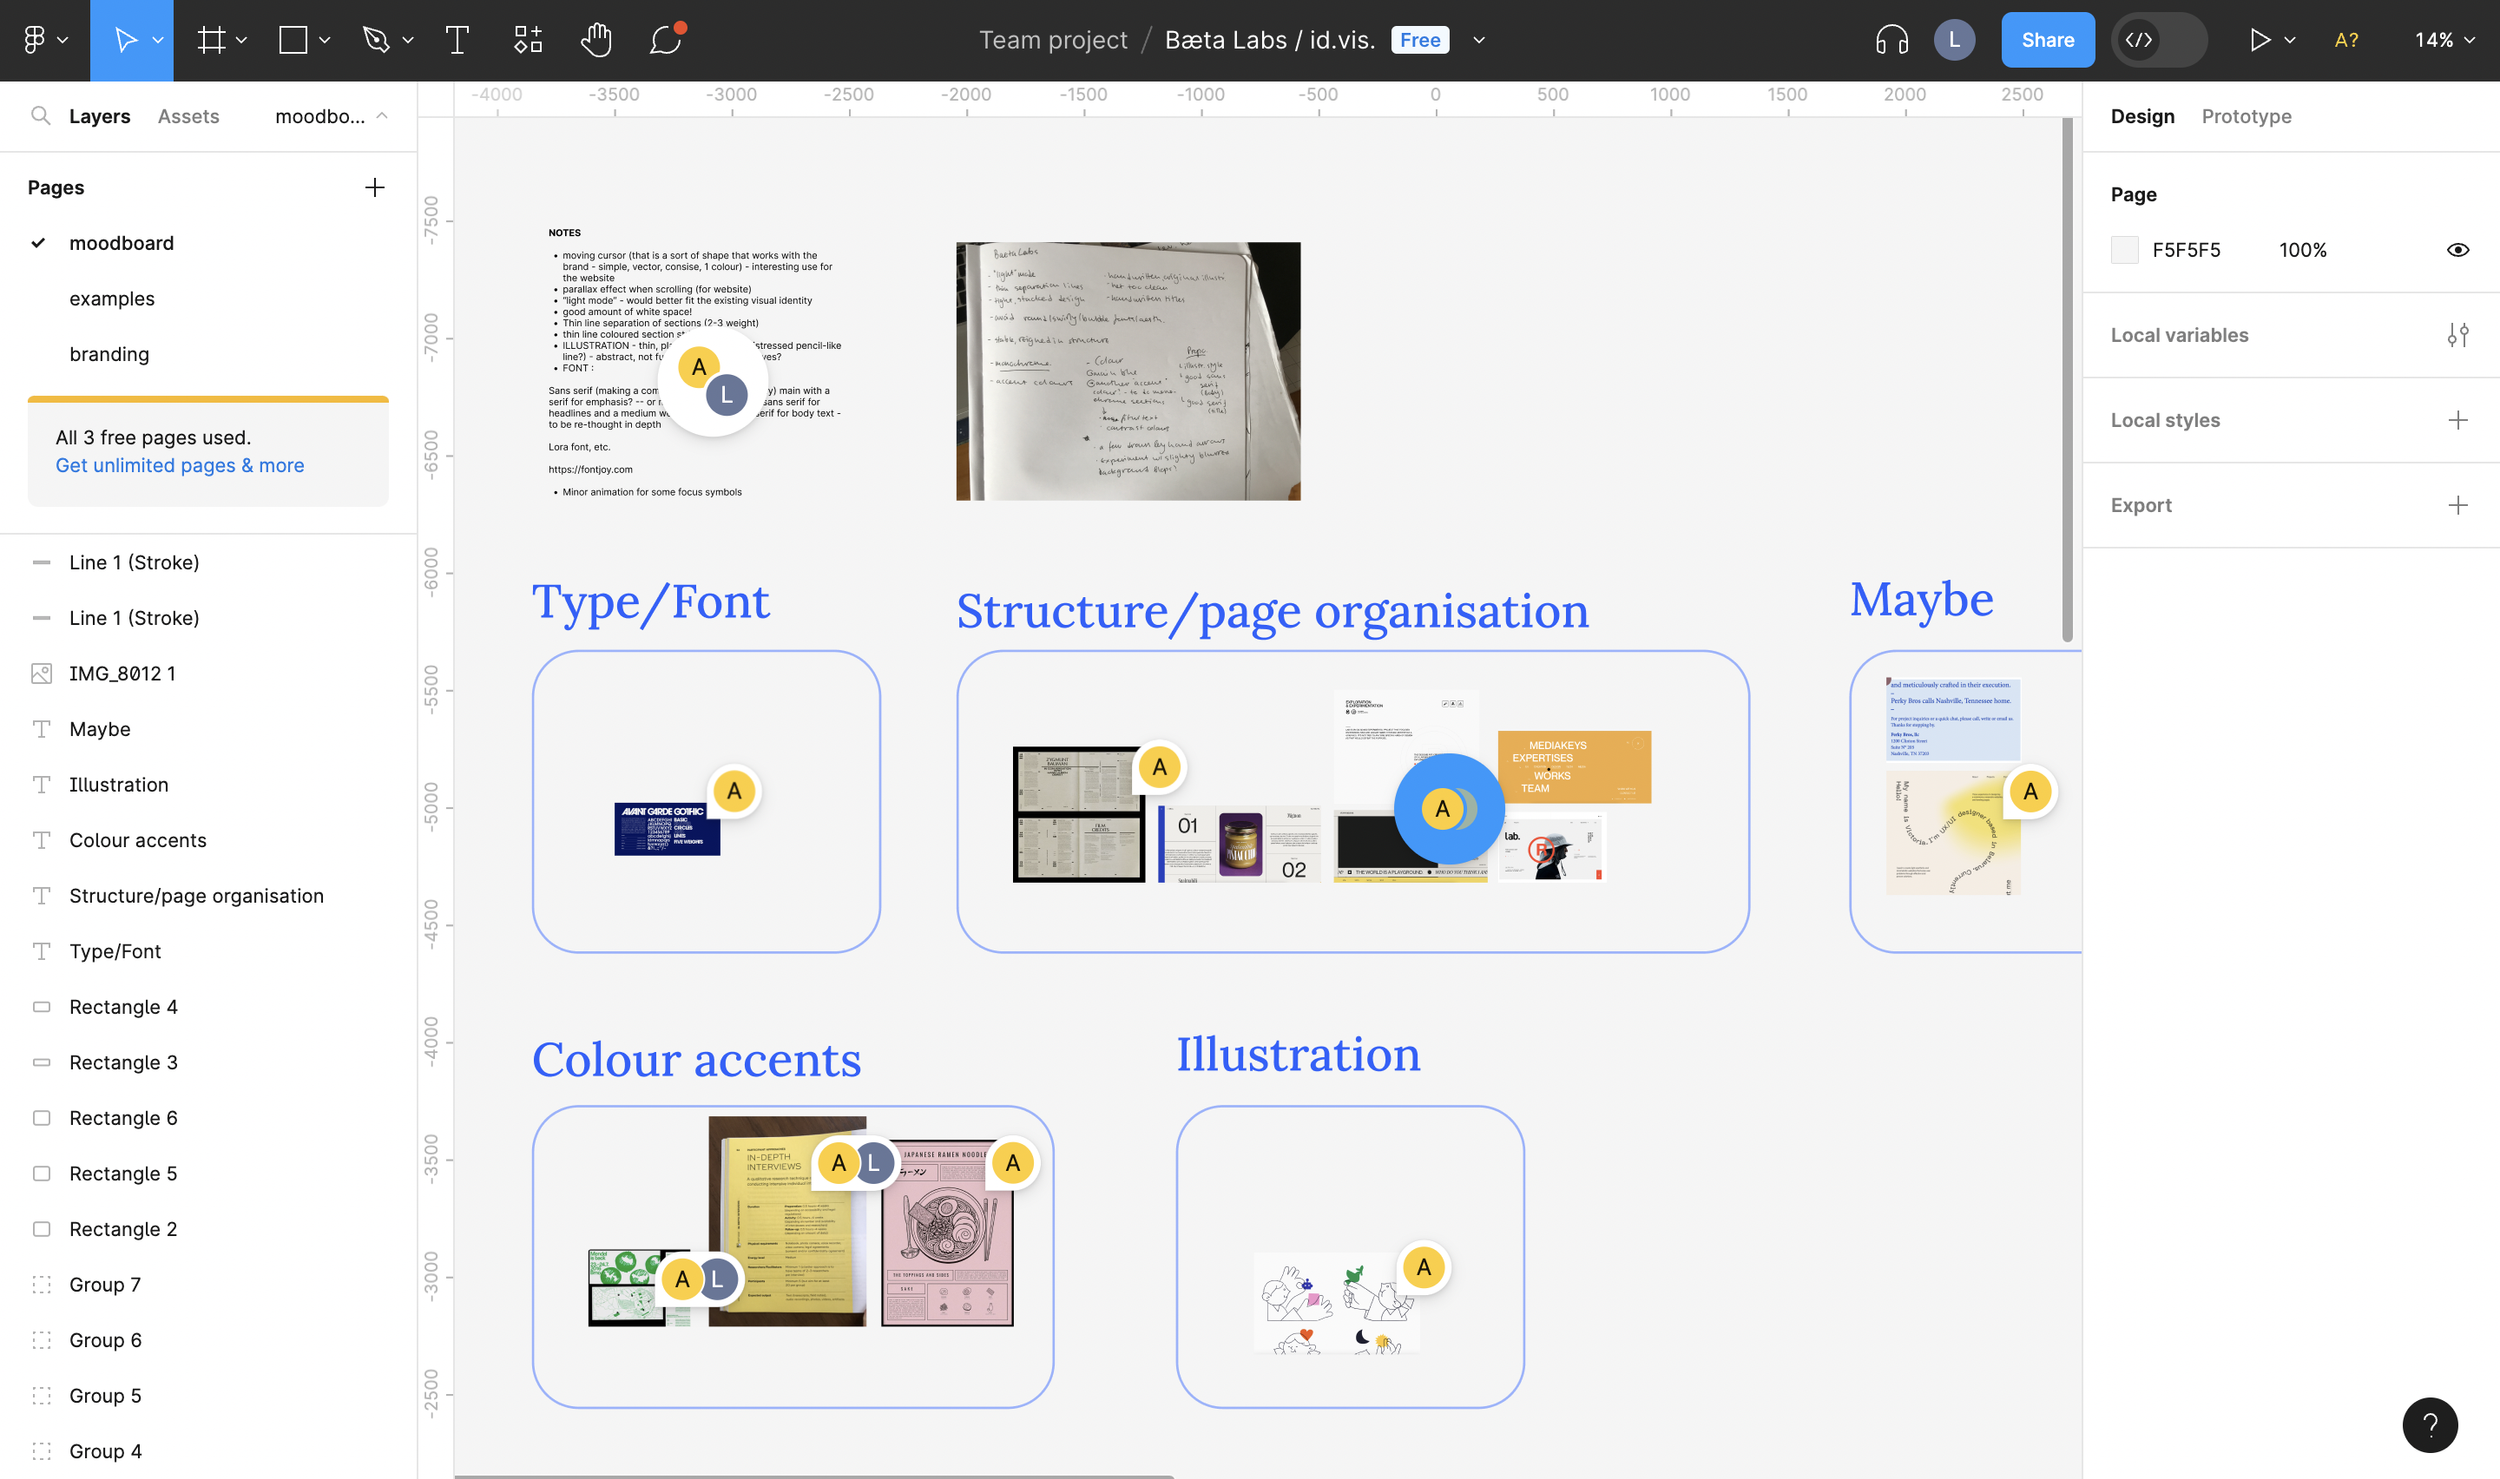The image size is (2500, 1479).
Task: Select the Text tool
Action: pyautogui.click(x=457, y=40)
